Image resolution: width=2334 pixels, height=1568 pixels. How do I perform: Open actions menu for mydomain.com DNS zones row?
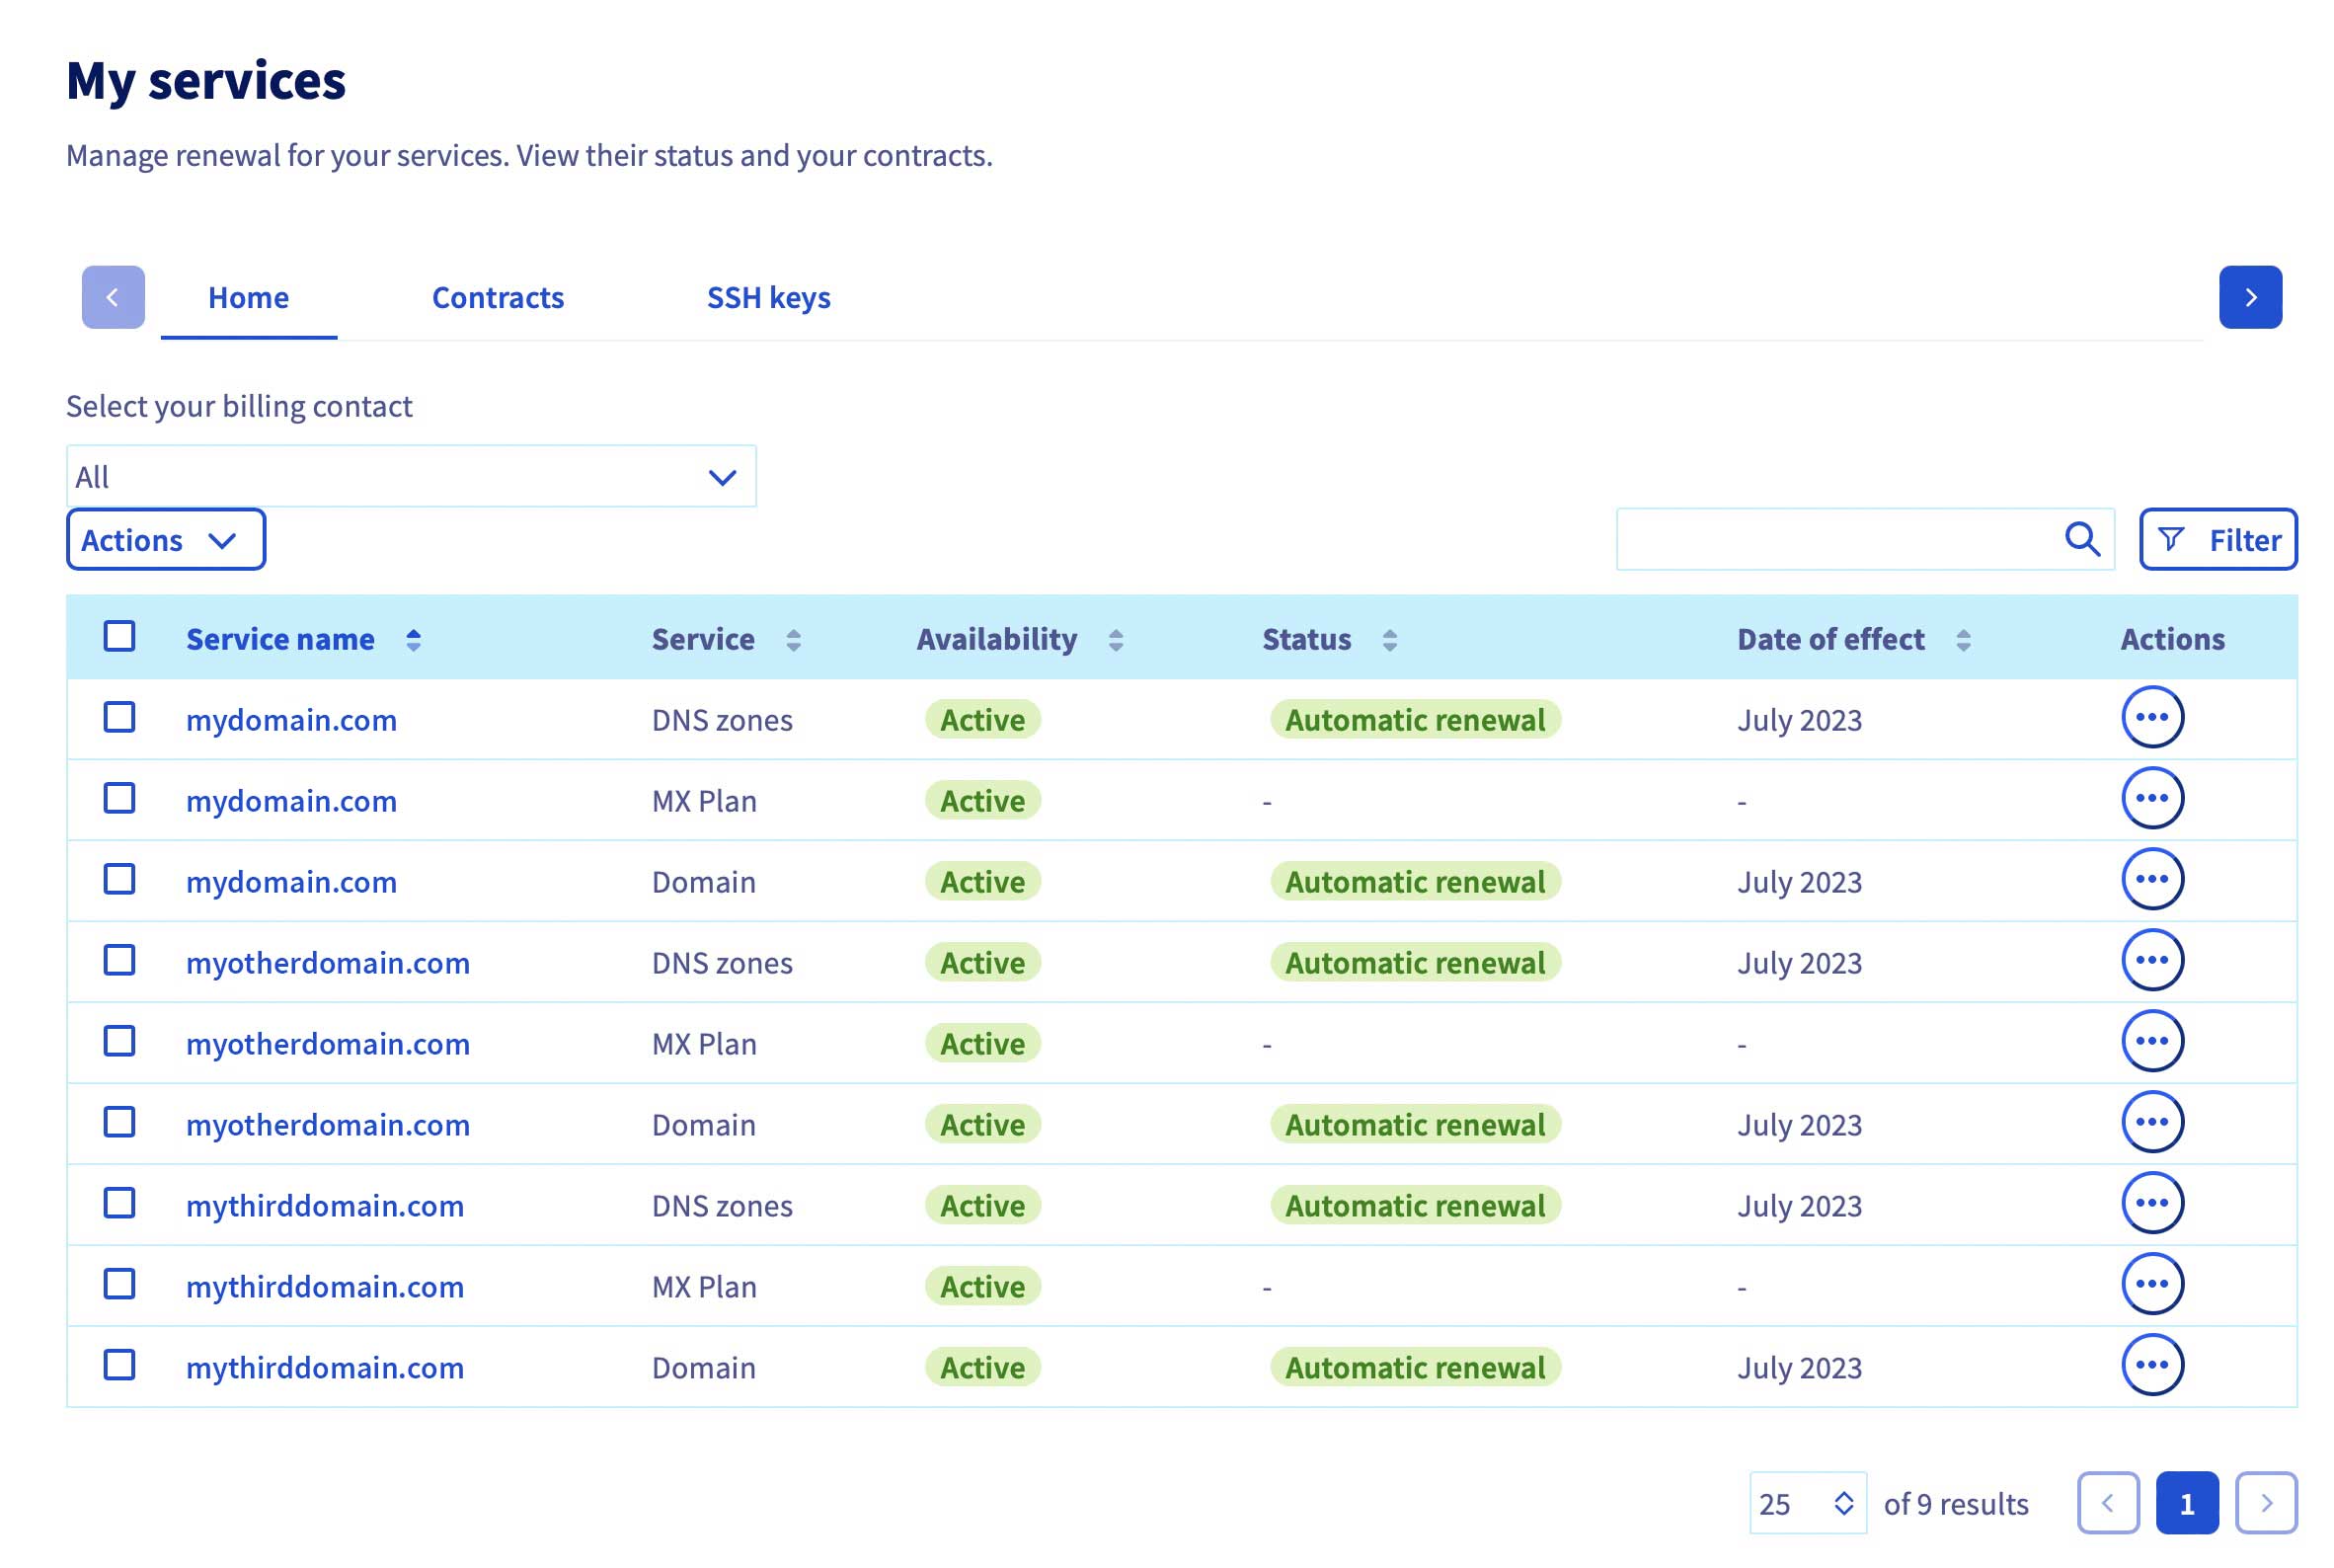coord(2151,718)
